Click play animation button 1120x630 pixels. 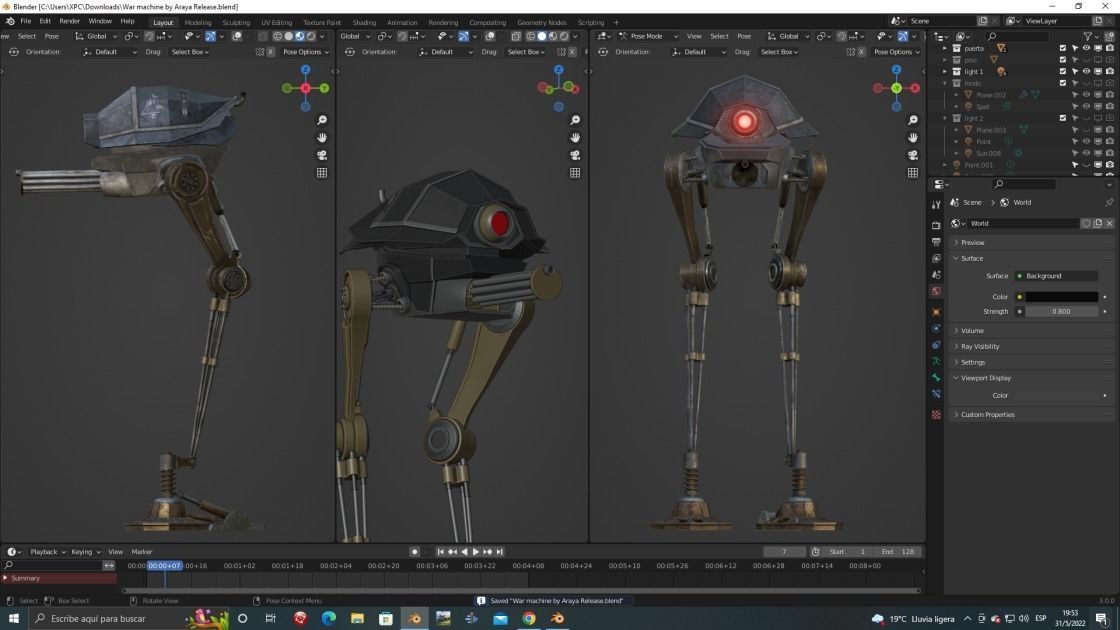pyautogui.click(x=476, y=551)
